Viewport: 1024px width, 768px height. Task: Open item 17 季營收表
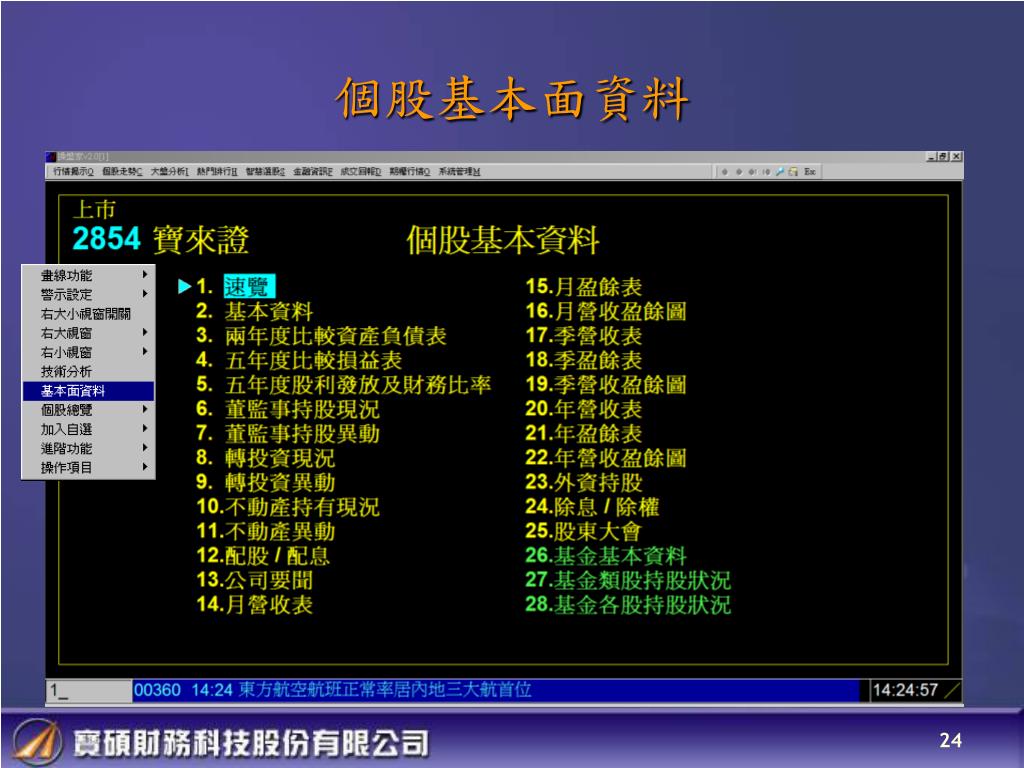pos(584,336)
